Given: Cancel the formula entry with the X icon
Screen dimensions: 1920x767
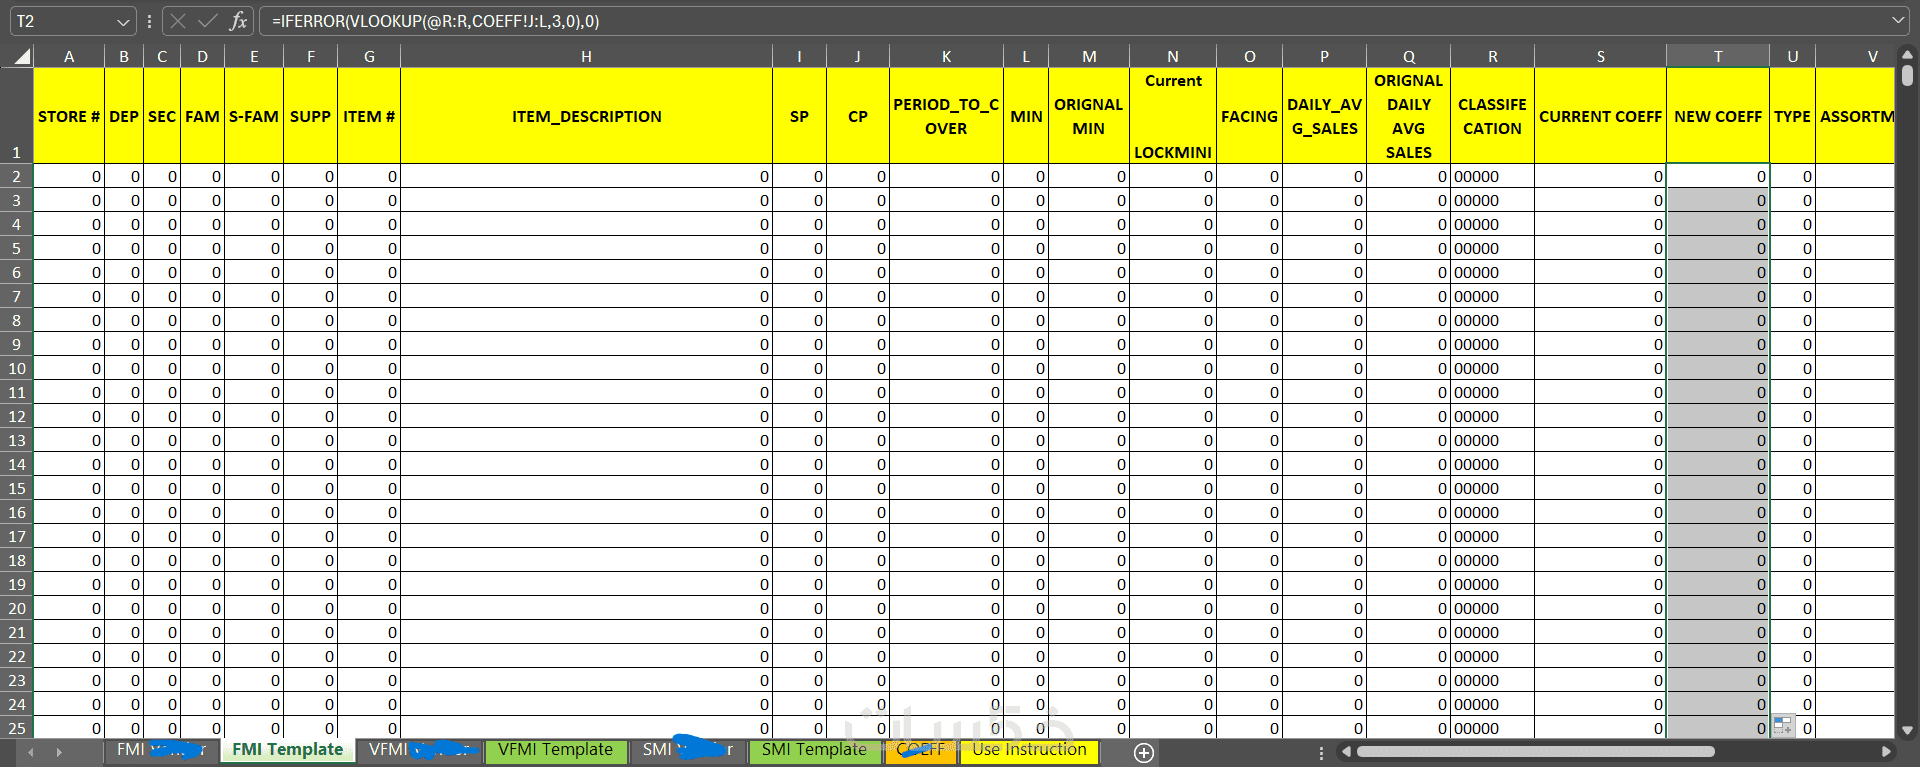Looking at the screenshot, I should [x=178, y=21].
